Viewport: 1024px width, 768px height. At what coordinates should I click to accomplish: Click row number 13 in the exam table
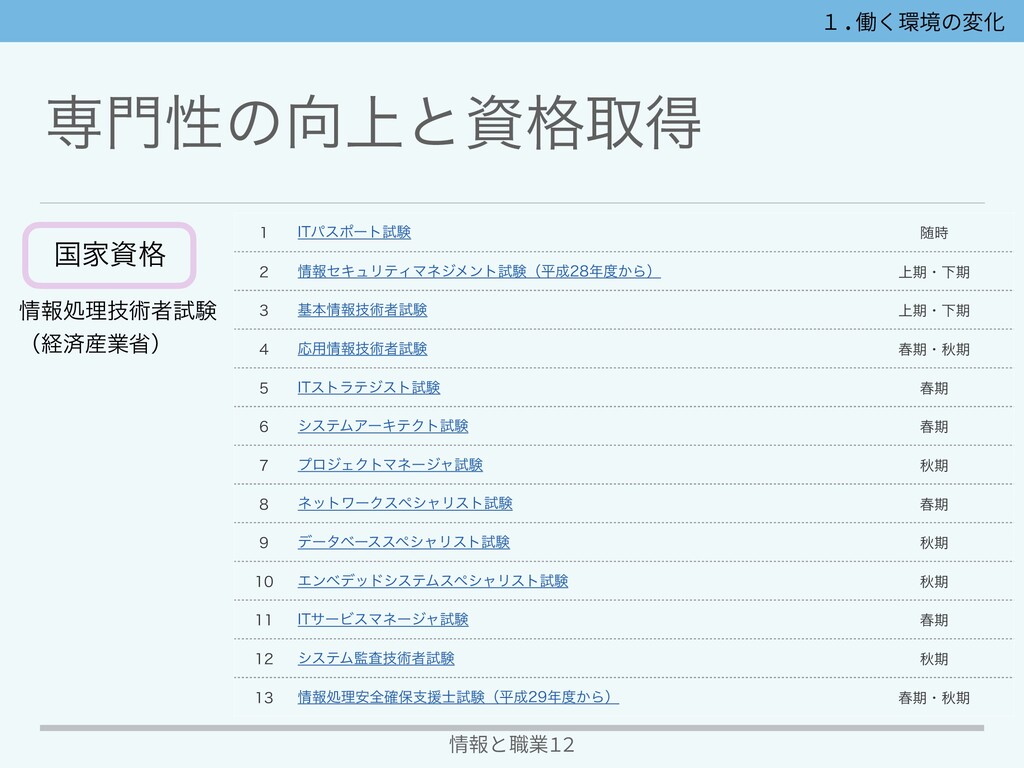click(x=264, y=697)
